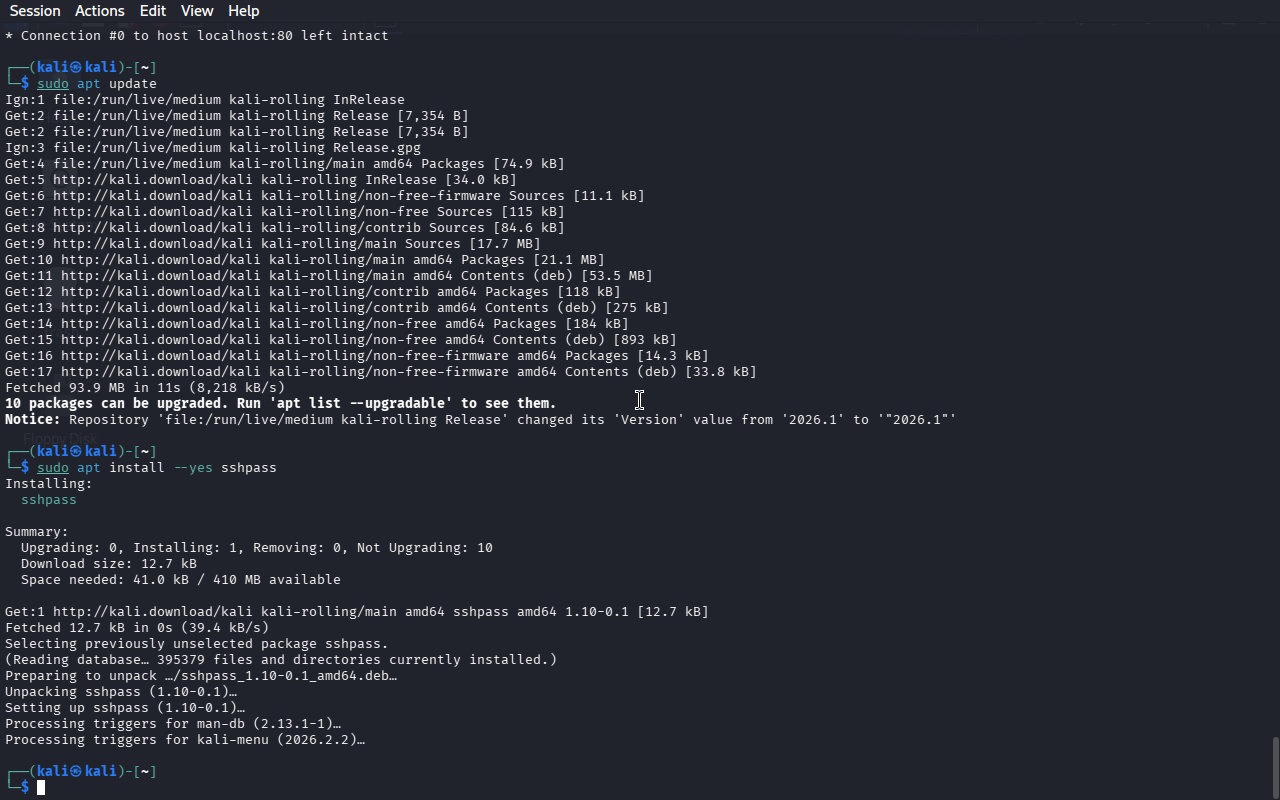Click the Kali symbol in the topmost prompt
Screen dimensions: 1280x800
76,67
